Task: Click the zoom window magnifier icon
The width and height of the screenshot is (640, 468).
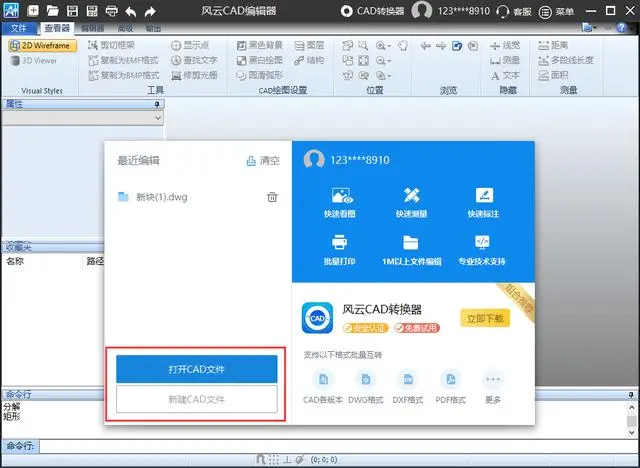Action: coord(363,45)
